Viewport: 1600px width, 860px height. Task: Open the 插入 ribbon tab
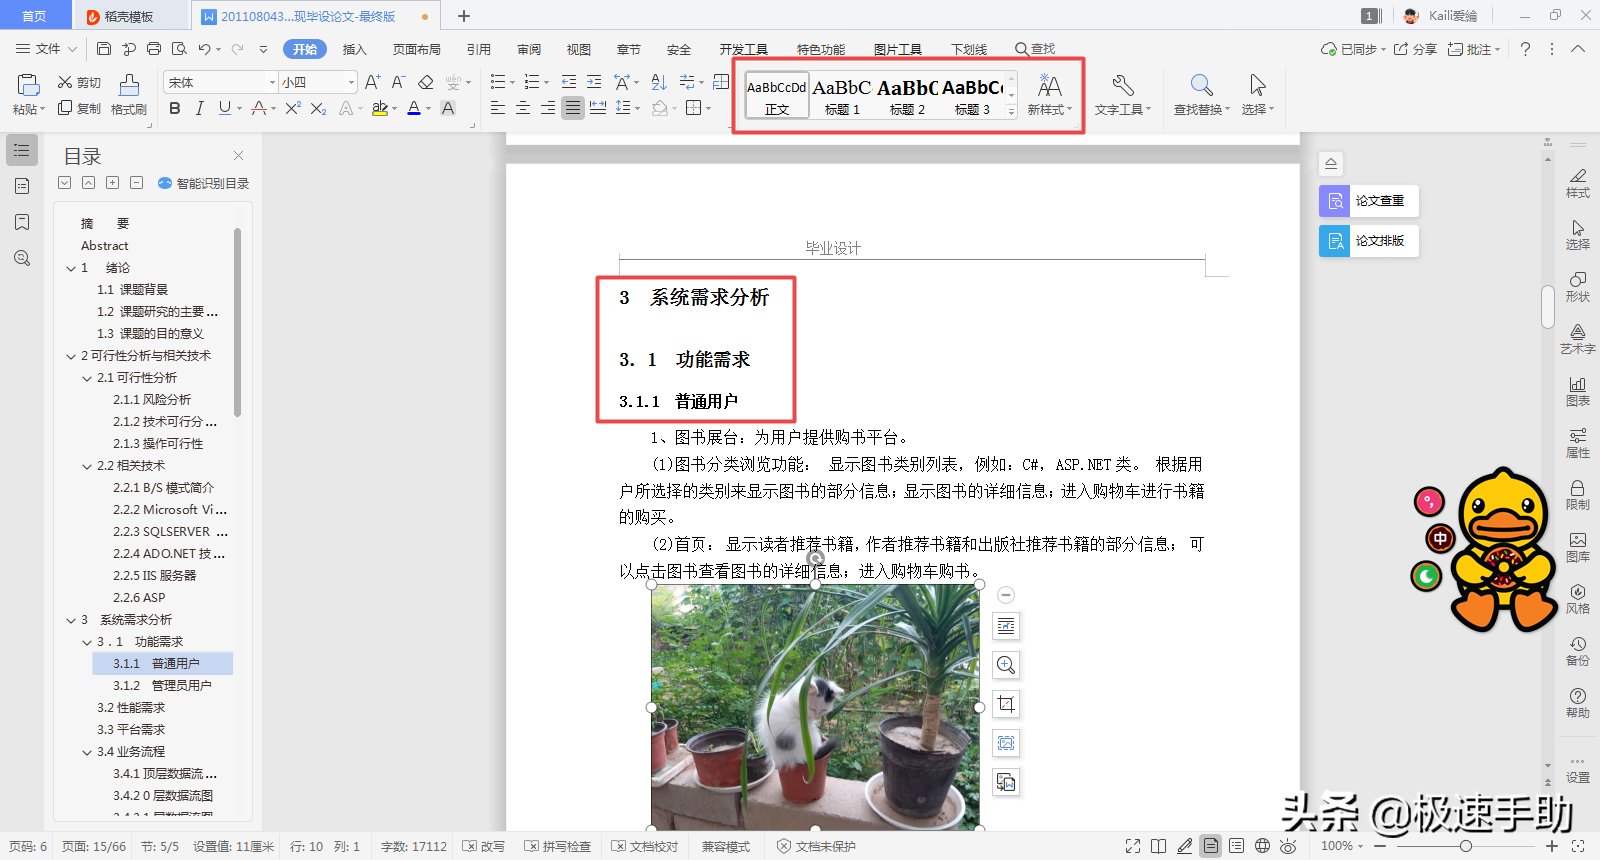click(355, 49)
